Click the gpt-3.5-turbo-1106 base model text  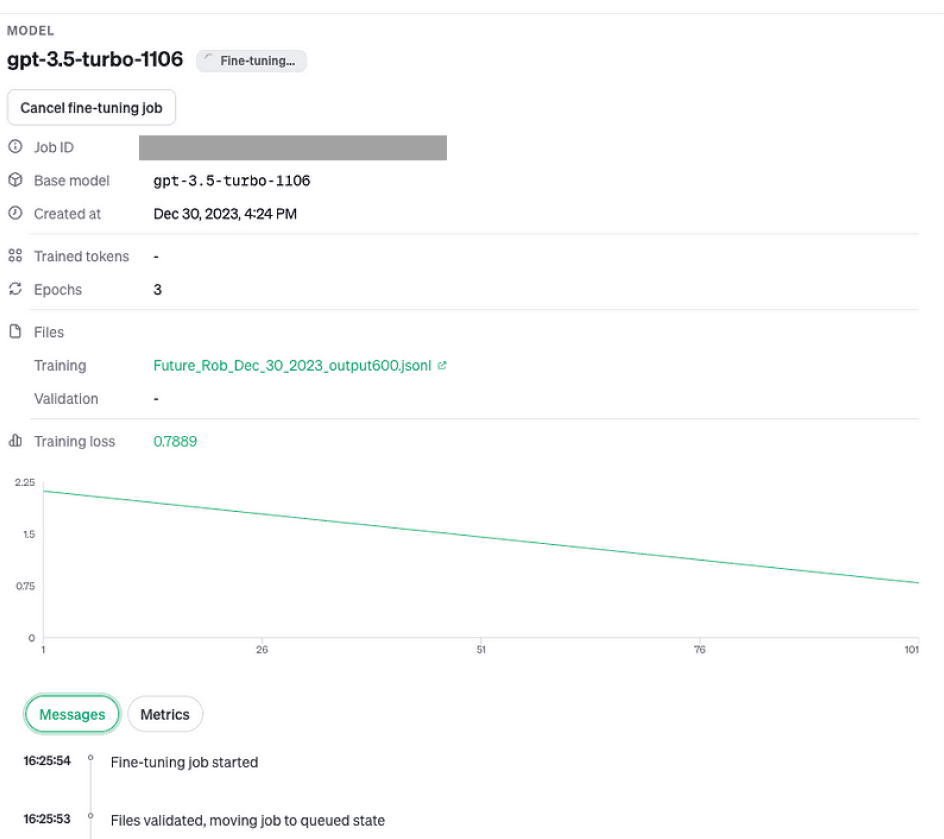[x=232, y=181]
